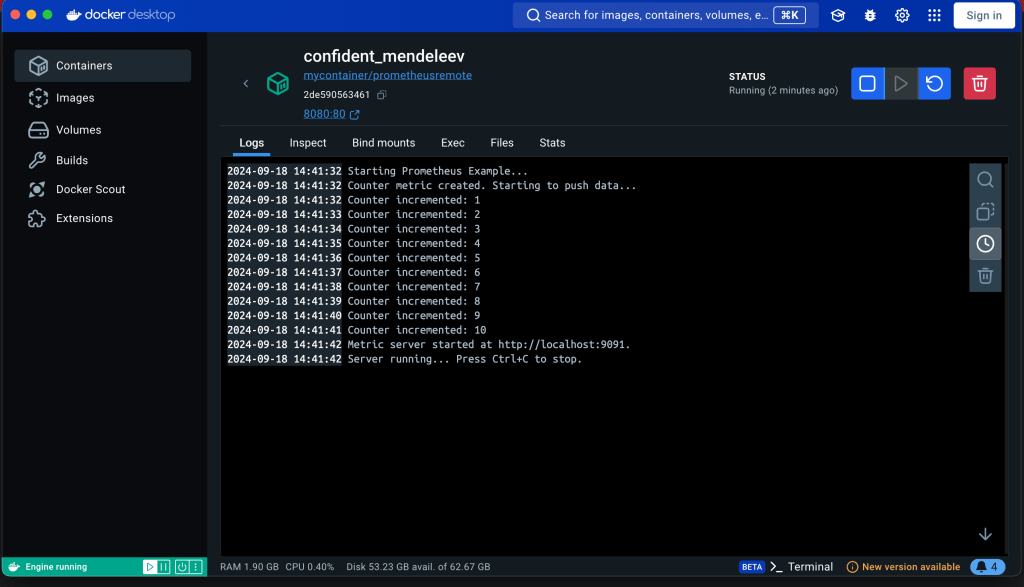This screenshot has height=587, width=1024.
Task: Click the CPU 0.40% usage text
Action: [x=310, y=567]
